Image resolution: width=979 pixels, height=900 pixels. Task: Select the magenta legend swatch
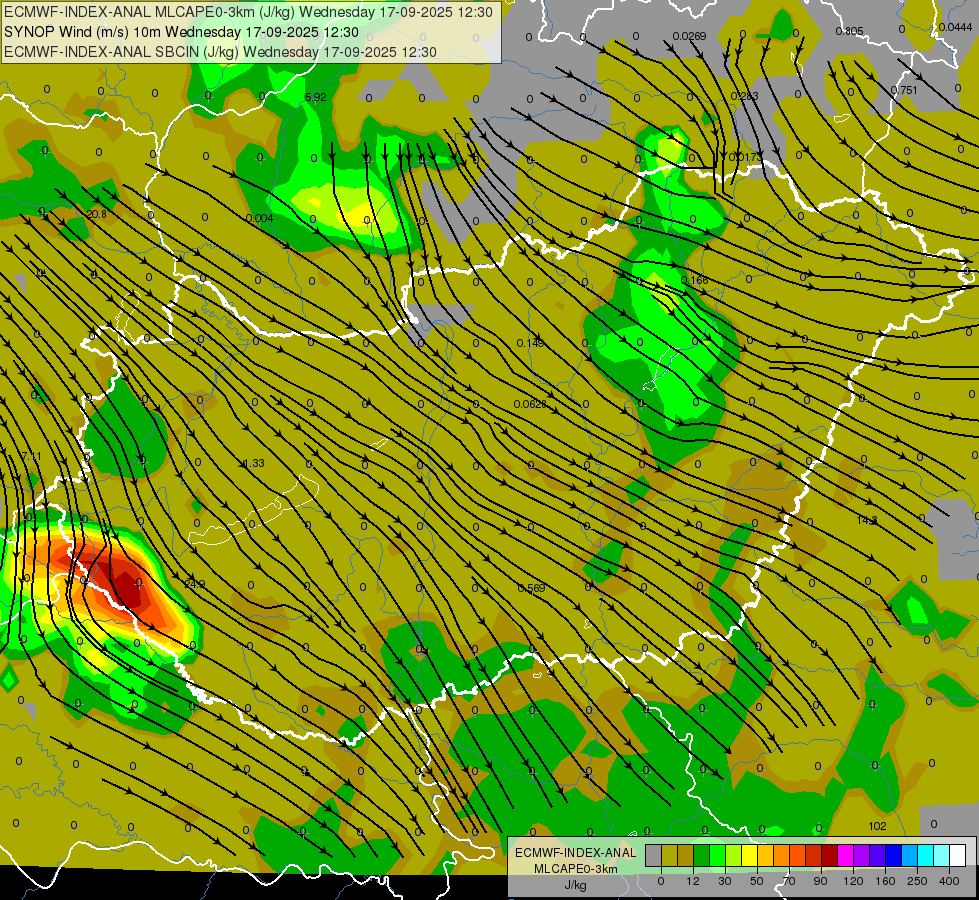click(x=845, y=855)
